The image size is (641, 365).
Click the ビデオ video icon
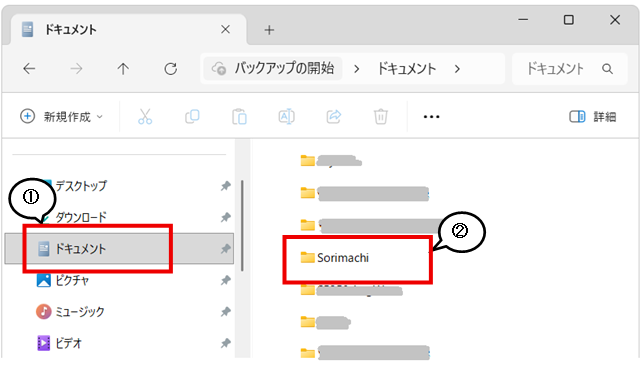pyautogui.click(x=44, y=343)
